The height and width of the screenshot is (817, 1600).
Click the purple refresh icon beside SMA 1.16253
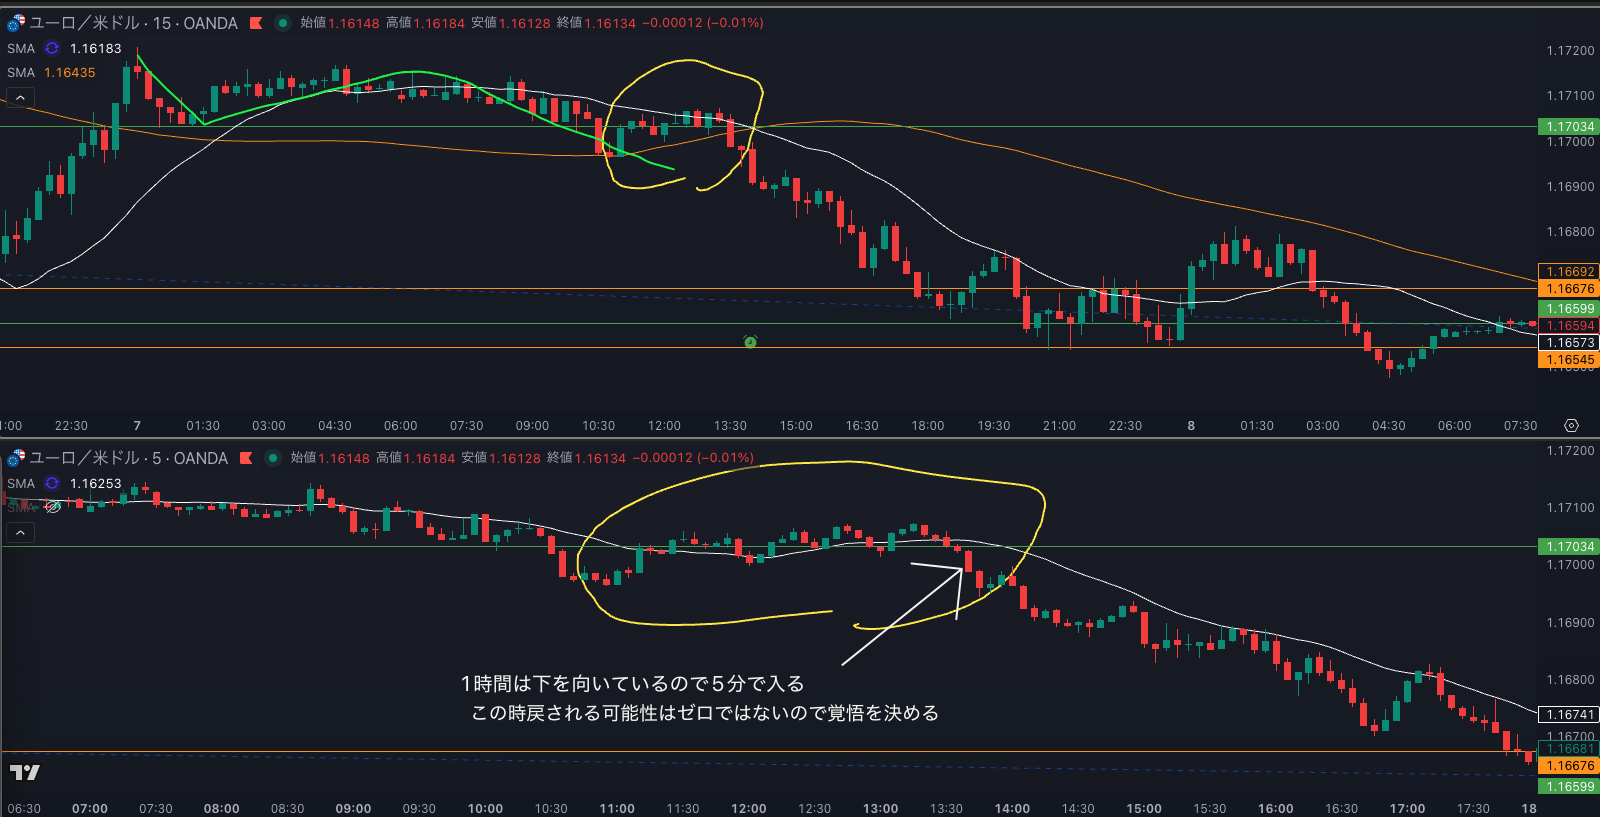coord(52,483)
